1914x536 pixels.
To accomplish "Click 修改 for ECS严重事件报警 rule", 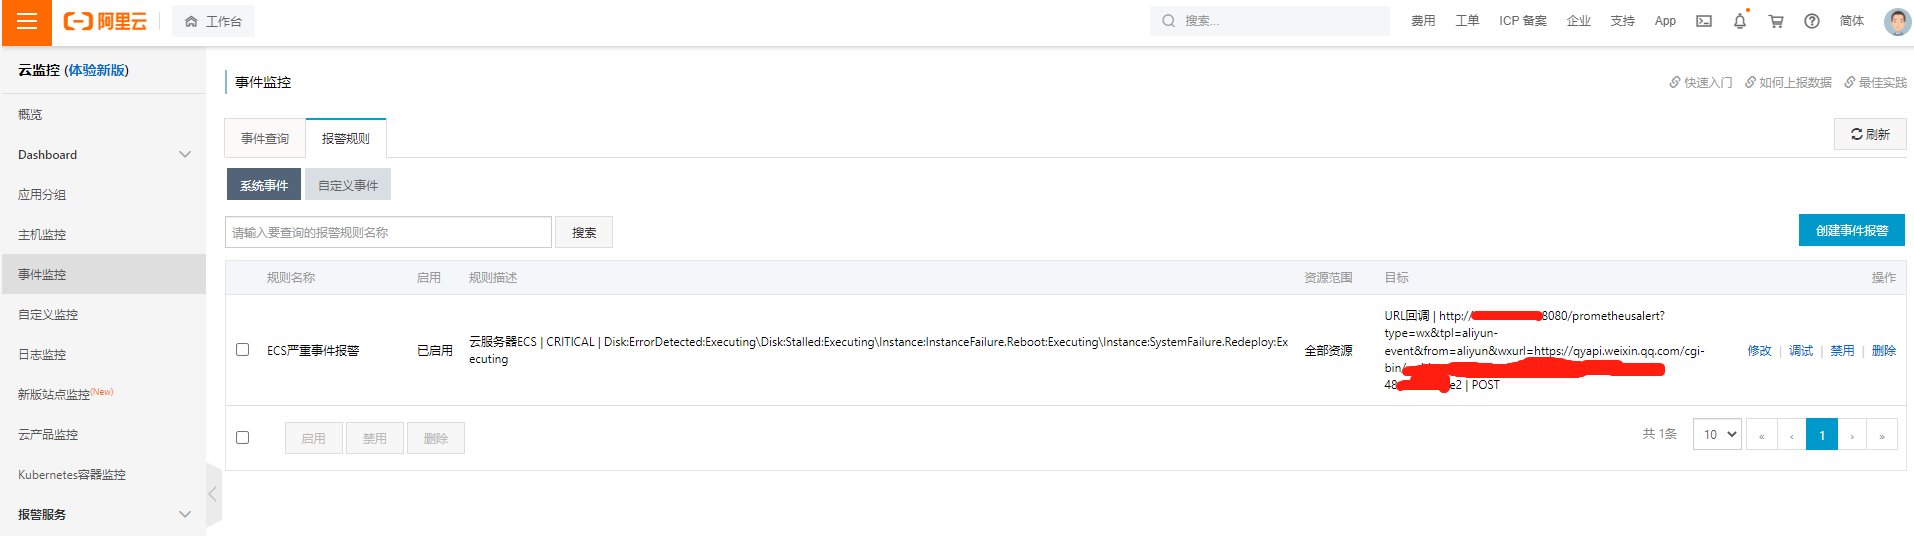I will (x=1759, y=351).
